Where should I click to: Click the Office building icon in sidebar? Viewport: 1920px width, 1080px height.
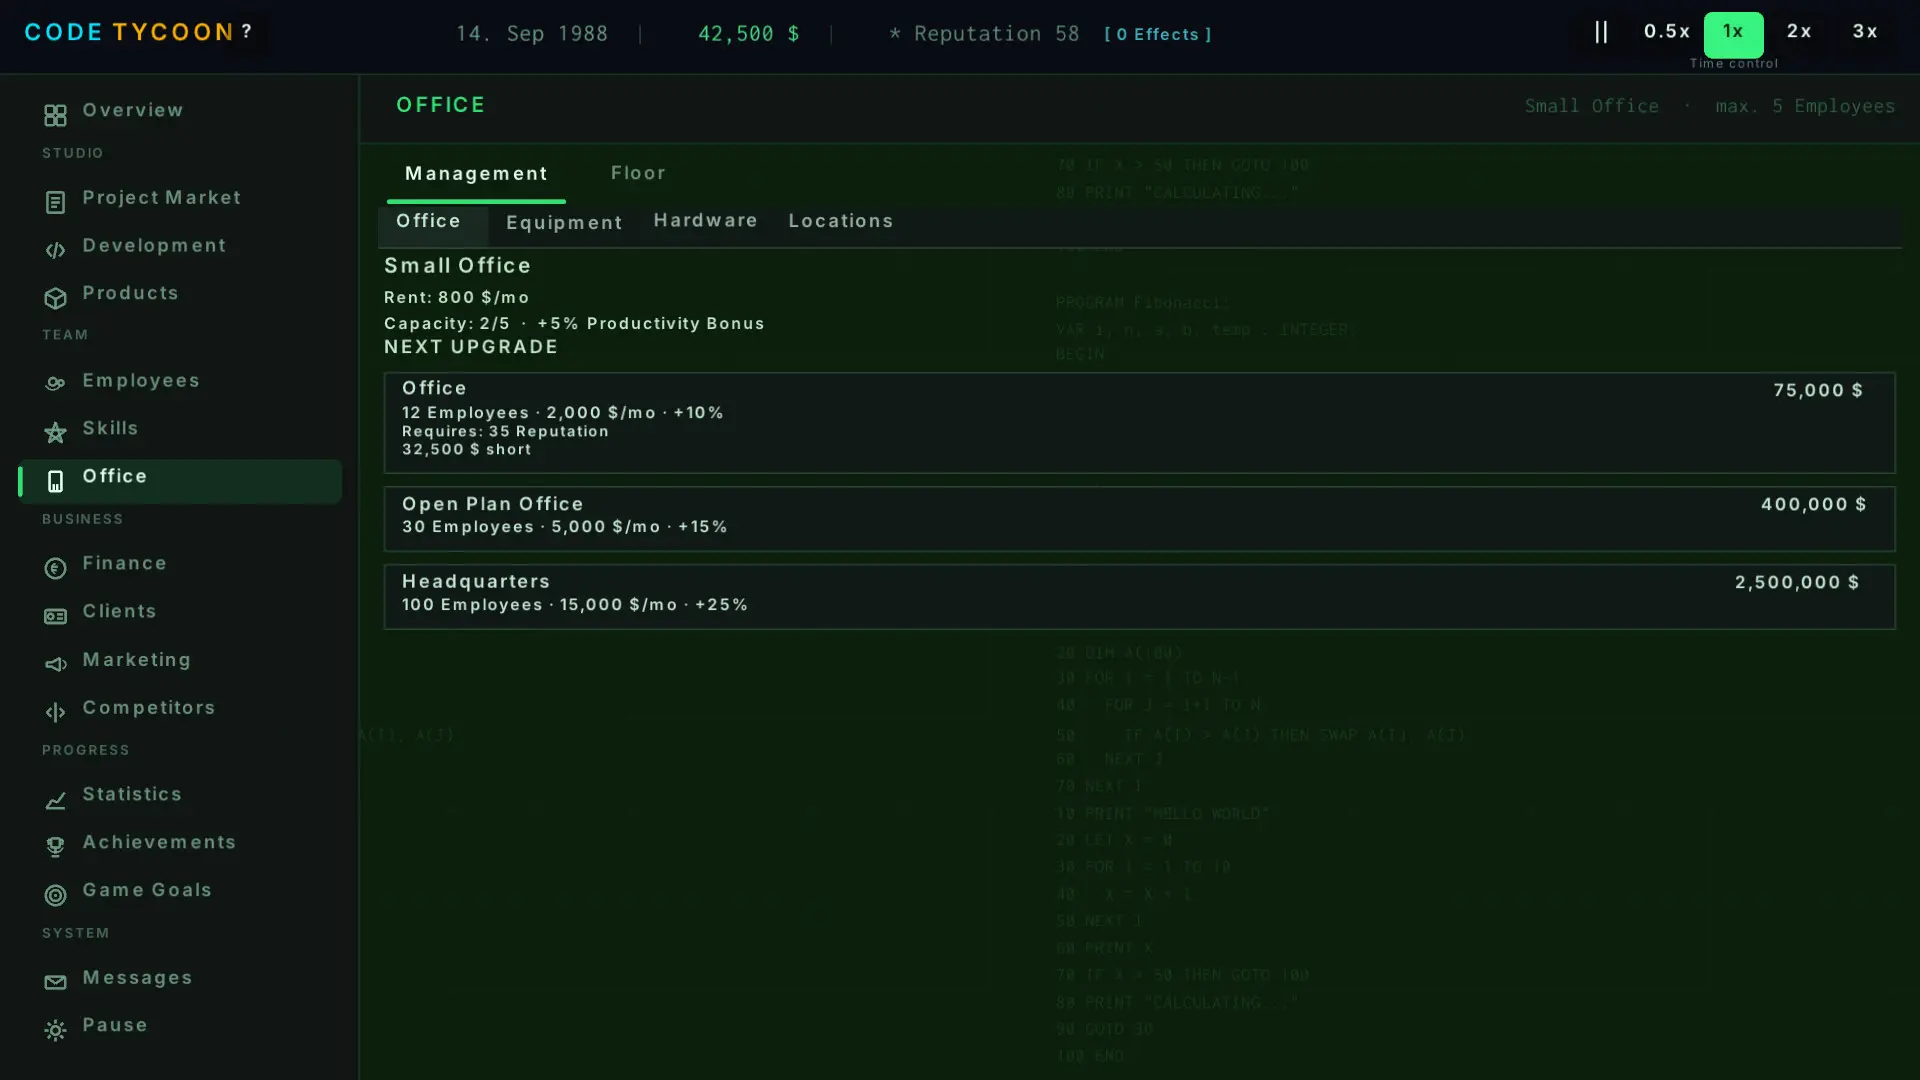pos(55,482)
